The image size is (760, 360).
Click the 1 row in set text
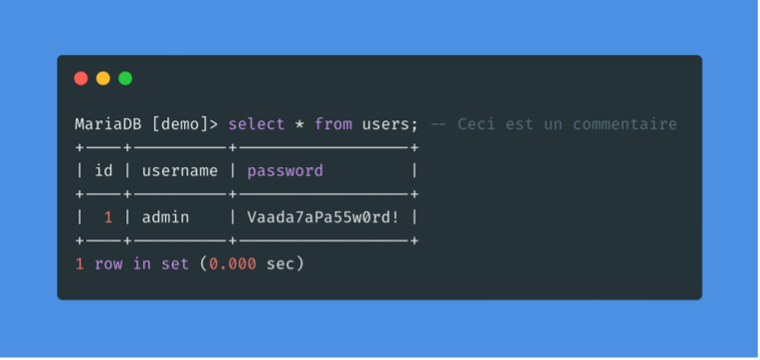coord(132,264)
